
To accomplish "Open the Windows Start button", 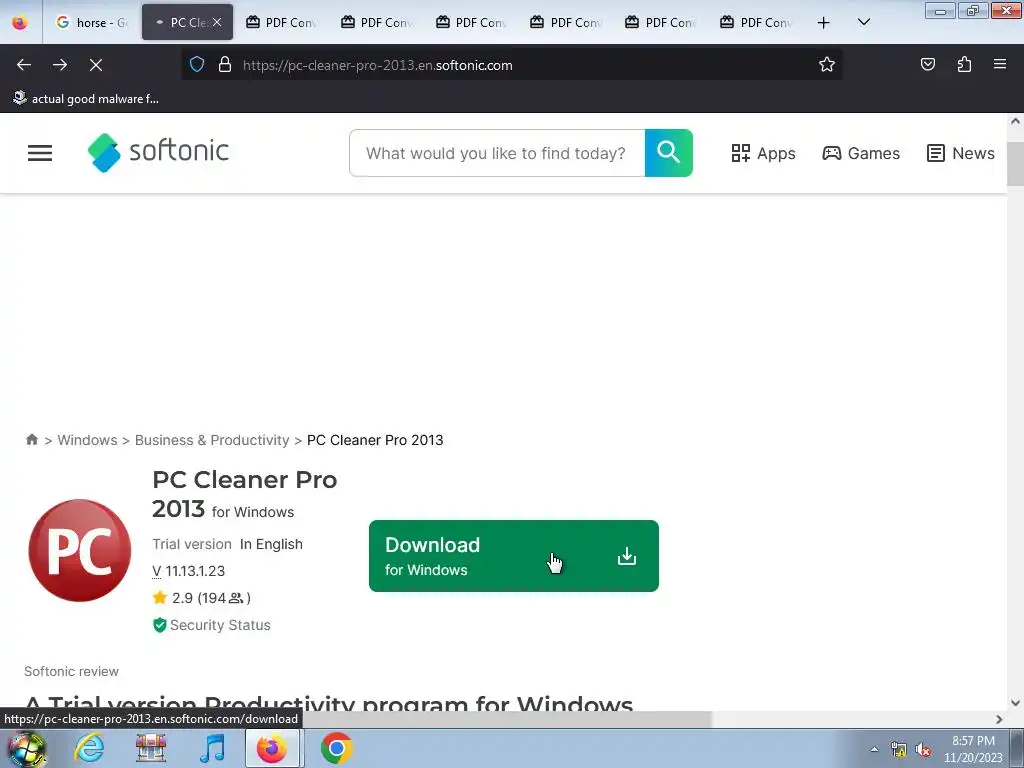I will [x=27, y=748].
